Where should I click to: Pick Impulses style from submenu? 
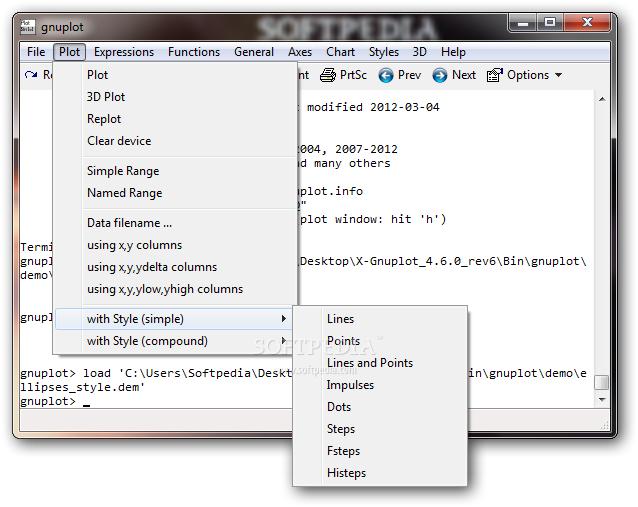click(x=380, y=385)
